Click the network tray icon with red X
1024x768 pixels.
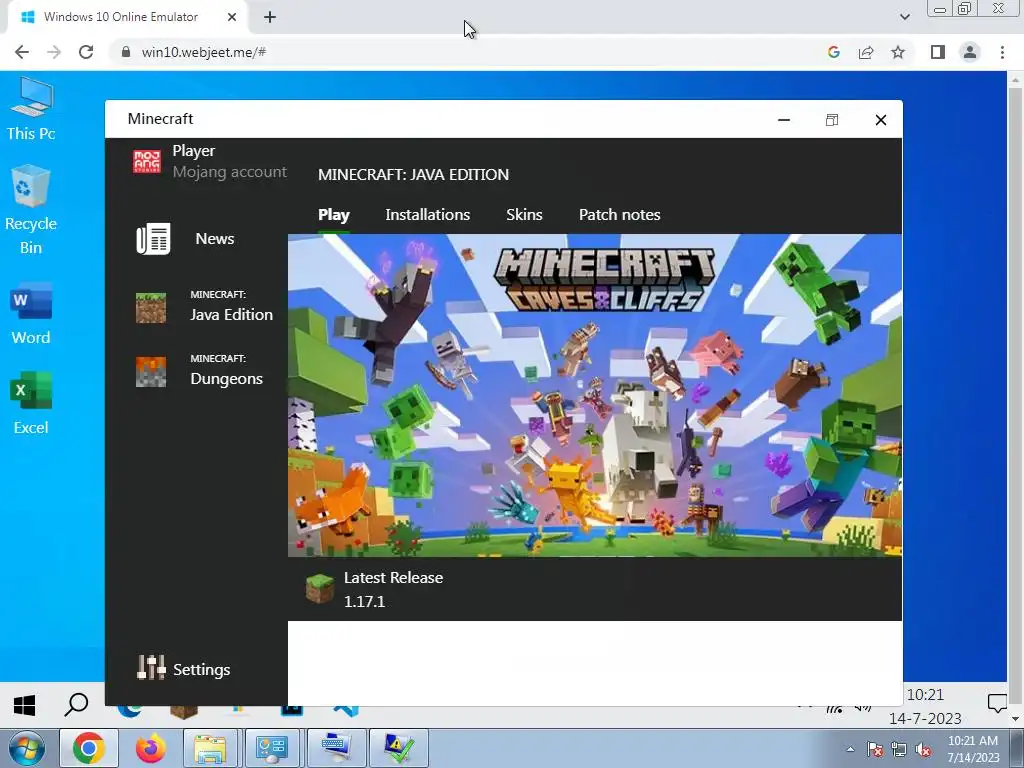tap(899, 750)
